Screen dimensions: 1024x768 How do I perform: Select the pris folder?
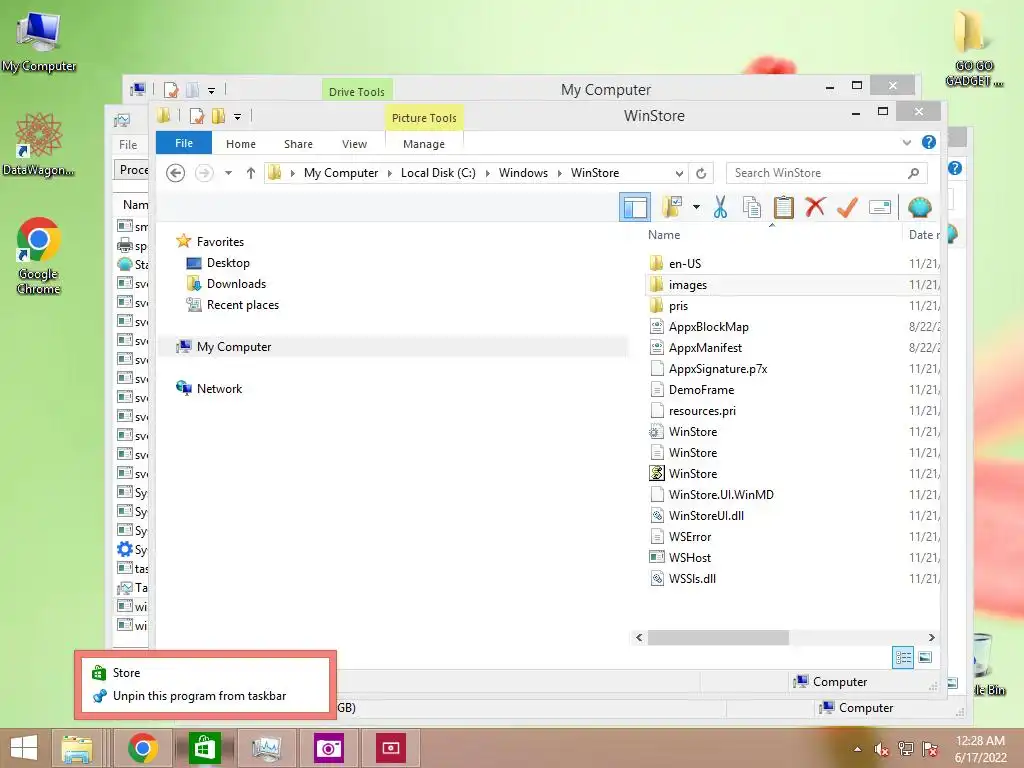click(678, 306)
